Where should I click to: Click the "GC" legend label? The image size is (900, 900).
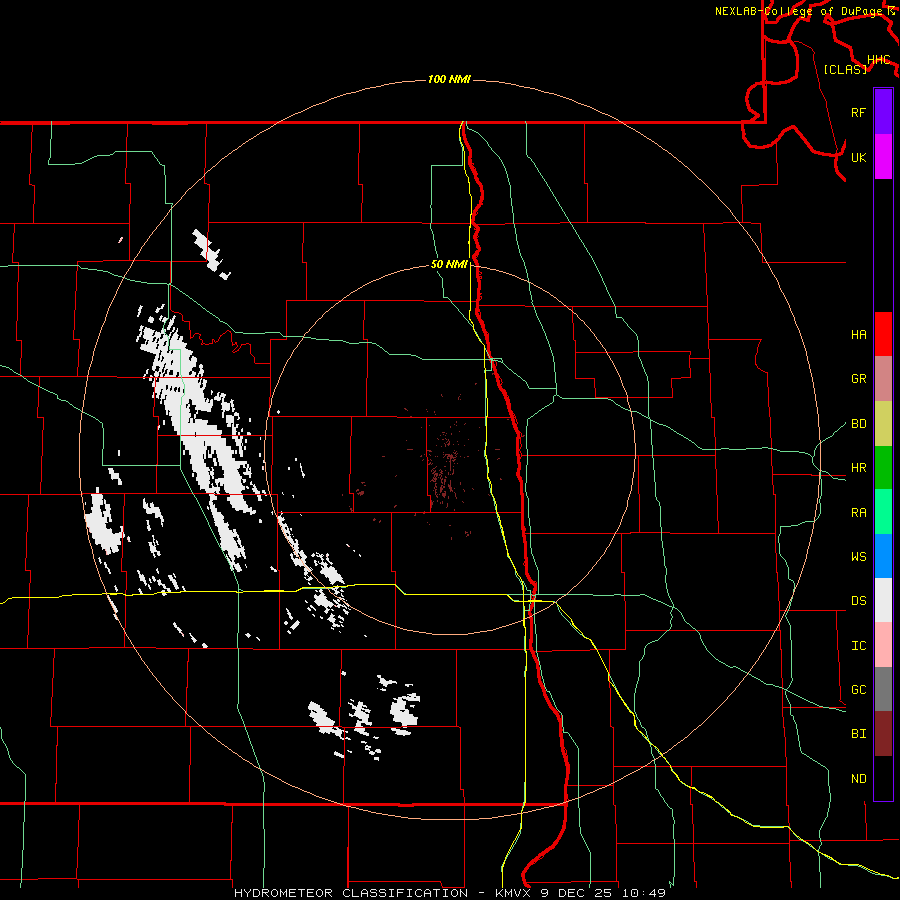pyautogui.click(x=858, y=690)
